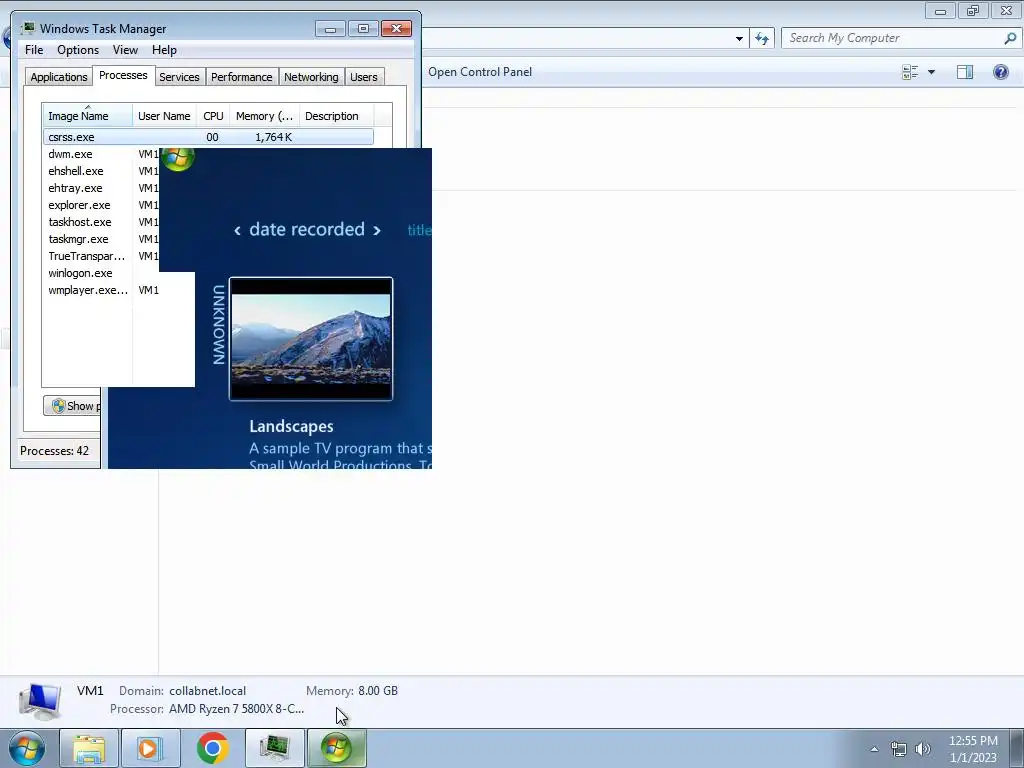Show hidden tray icons arrow
The image size is (1024, 768).
click(874, 749)
